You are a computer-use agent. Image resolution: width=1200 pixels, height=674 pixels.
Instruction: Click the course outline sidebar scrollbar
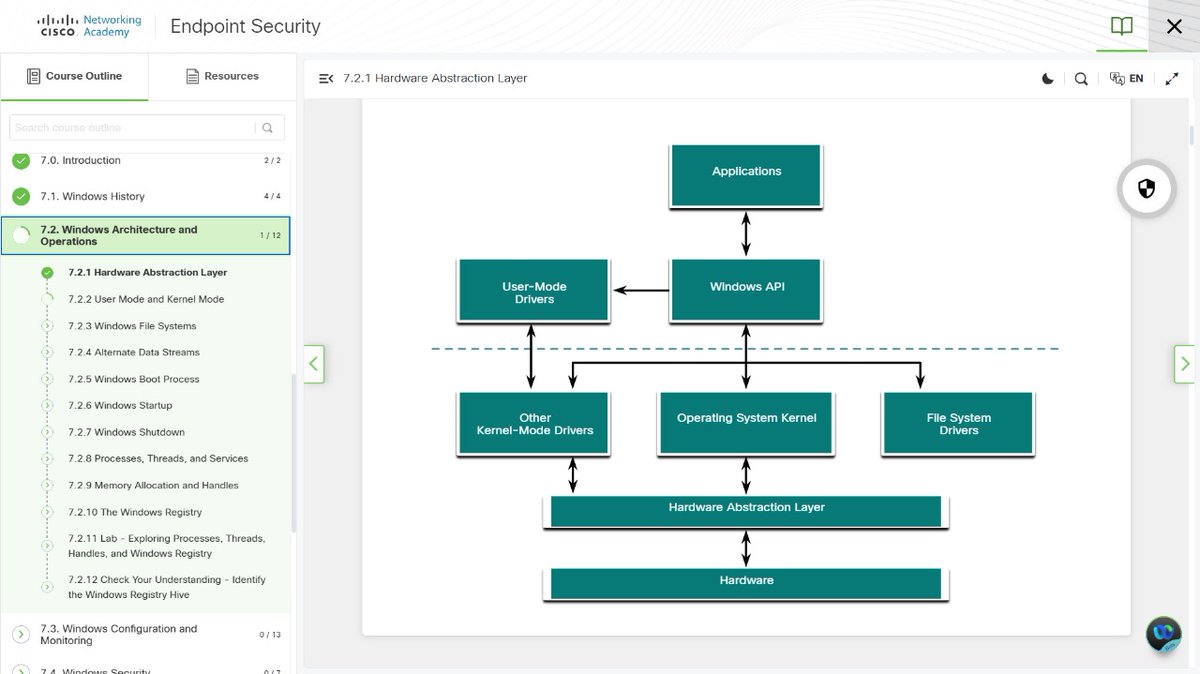[x=293, y=455]
